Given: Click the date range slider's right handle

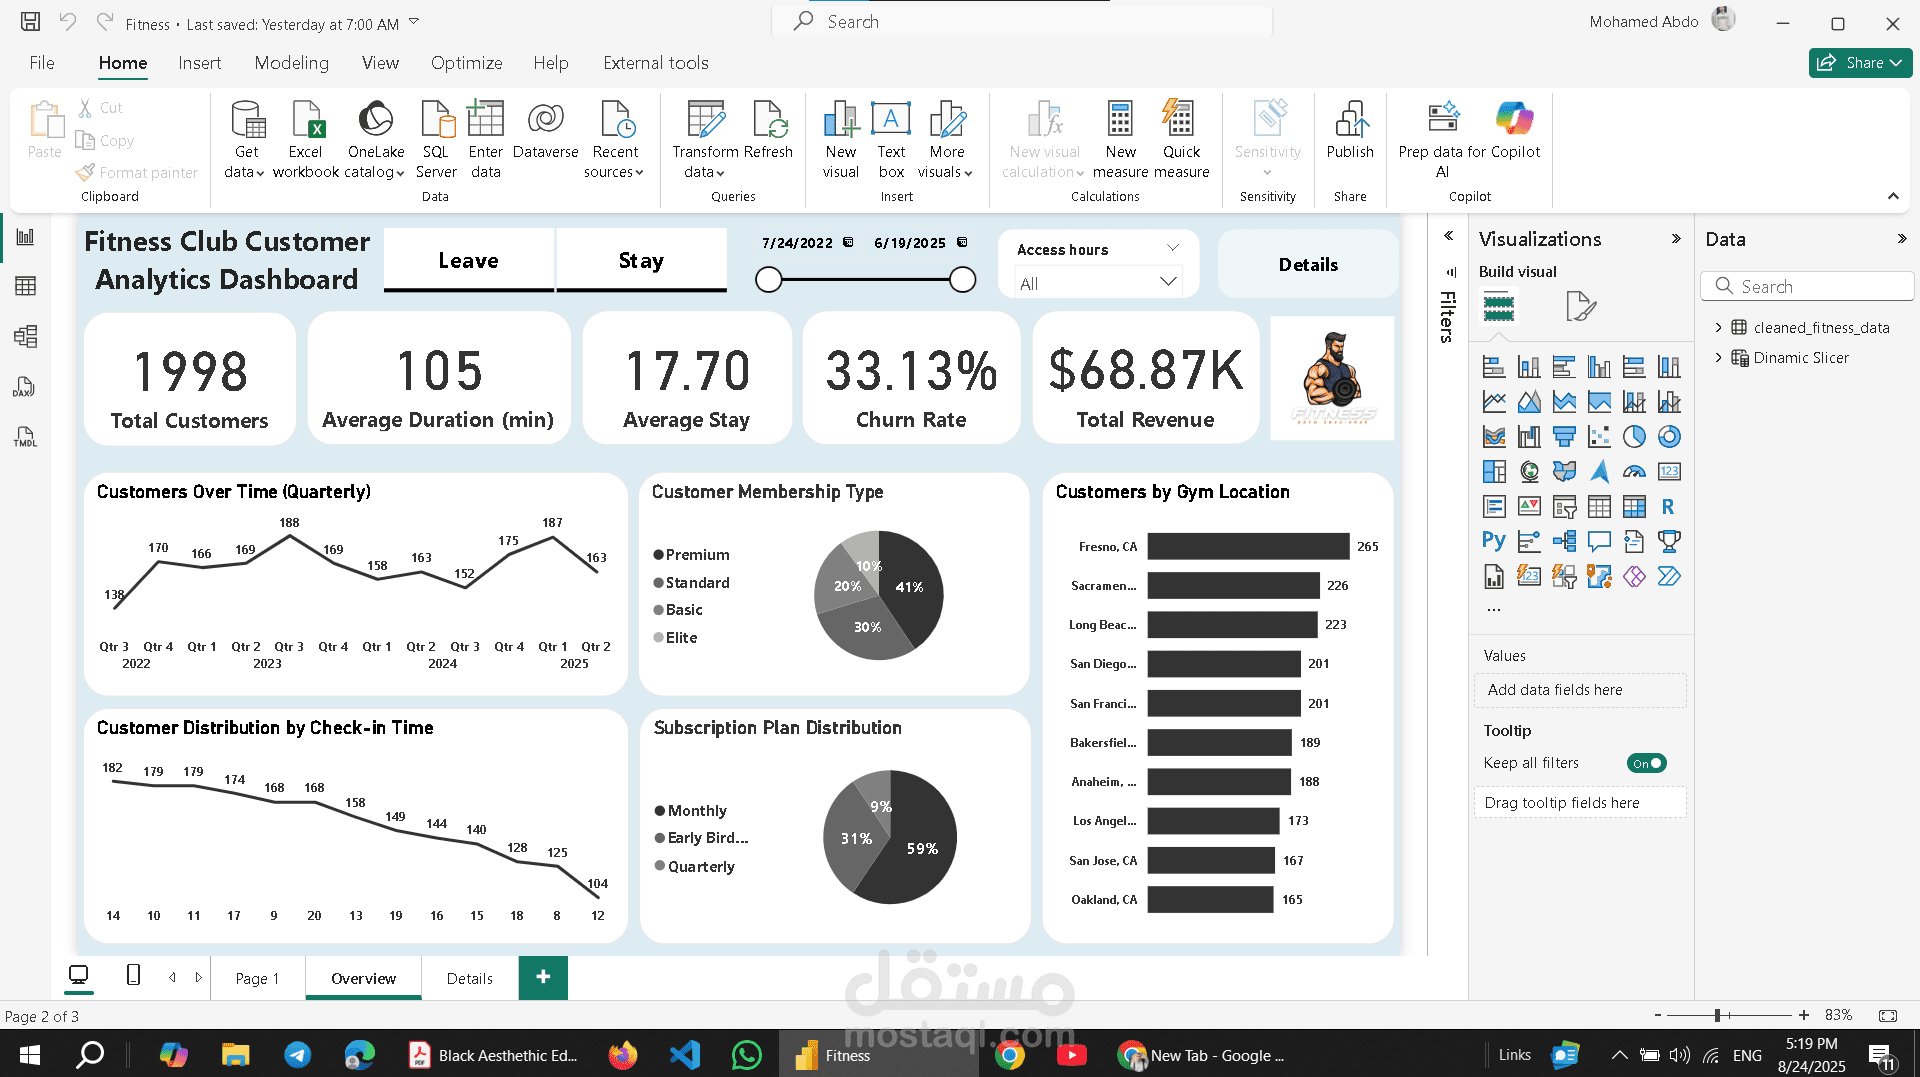Looking at the screenshot, I should (x=962, y=280).
